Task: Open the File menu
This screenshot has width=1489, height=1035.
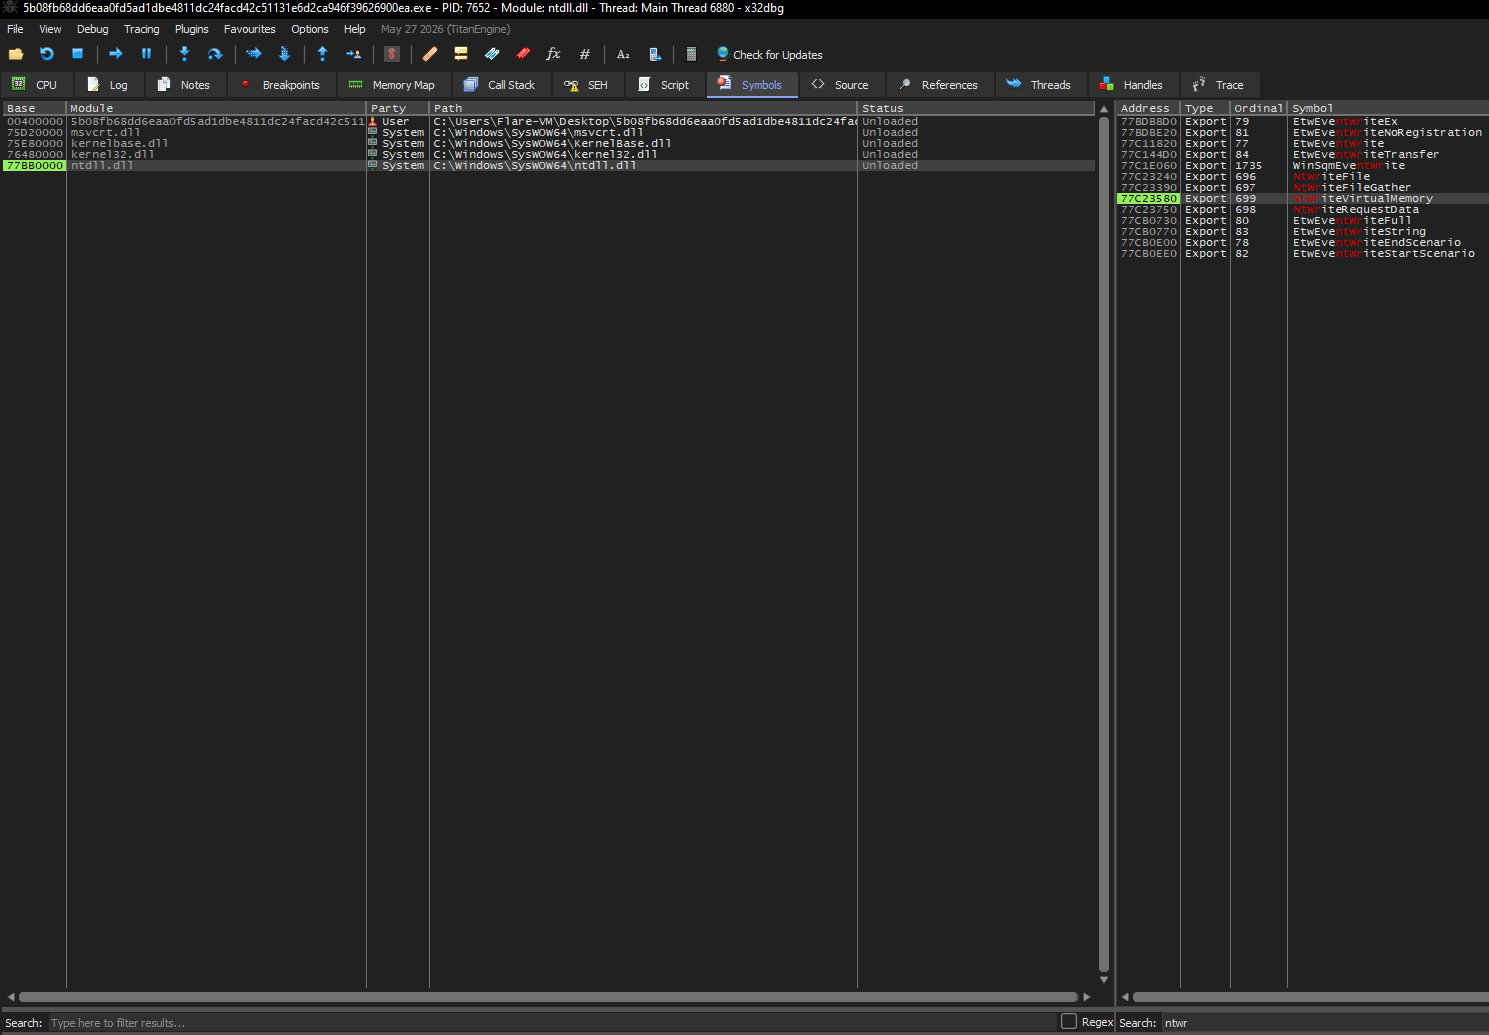Action: tap(15, 29)
